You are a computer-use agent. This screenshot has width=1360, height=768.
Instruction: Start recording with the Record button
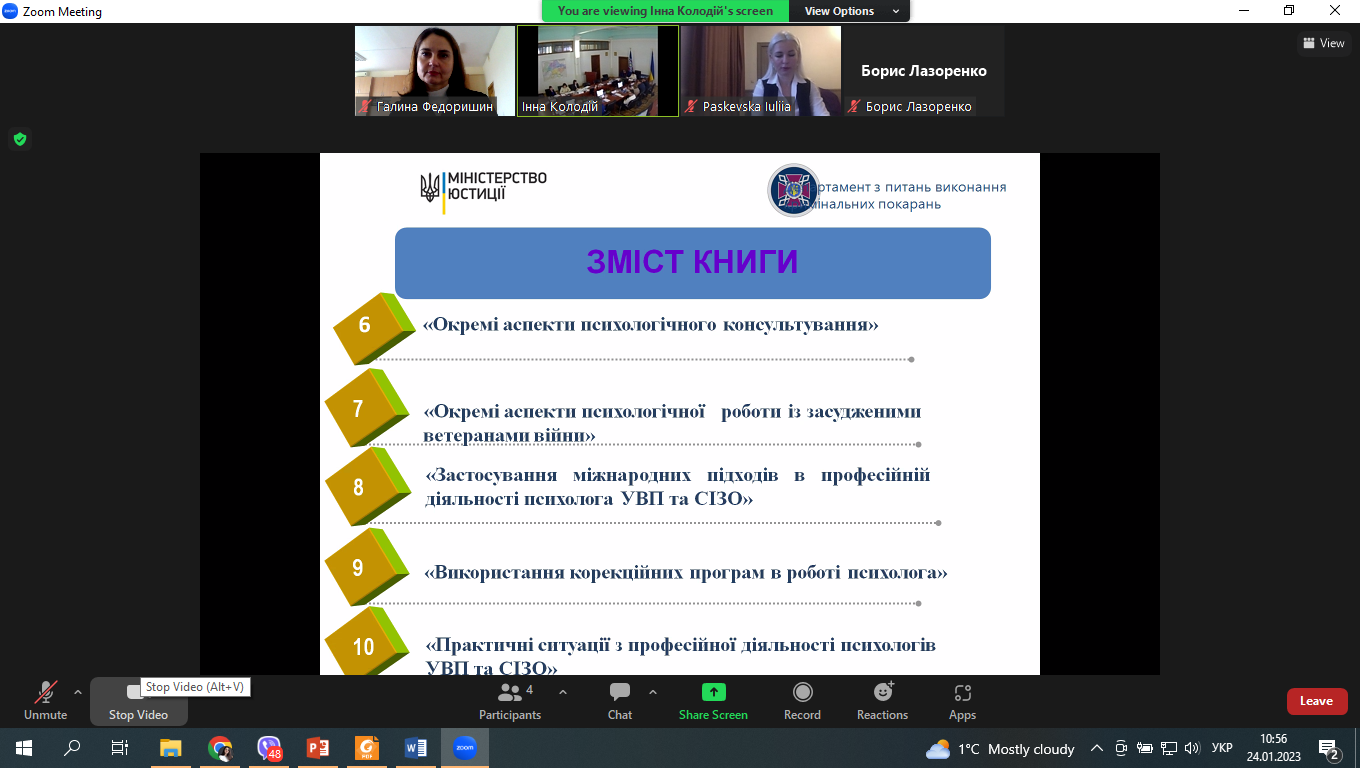click(x=802, y=700)
